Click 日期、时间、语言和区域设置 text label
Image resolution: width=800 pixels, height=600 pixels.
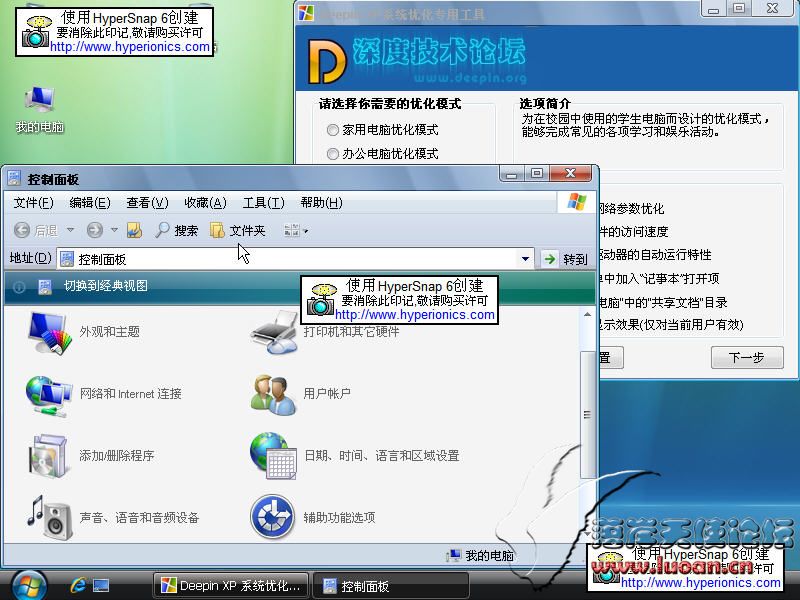pos(382,456)
